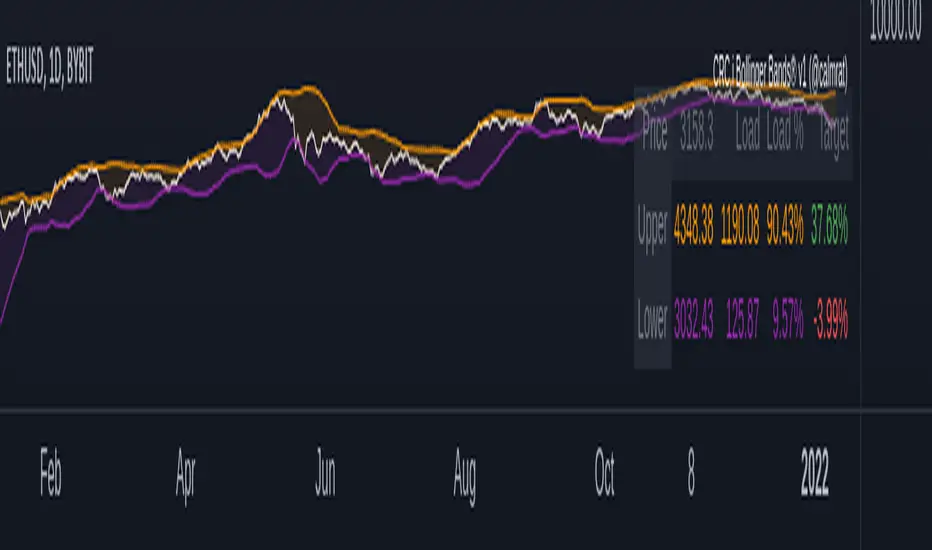
Task: Click the Upper row label in table
Action: pyautogui.click(x=652, y=226)
